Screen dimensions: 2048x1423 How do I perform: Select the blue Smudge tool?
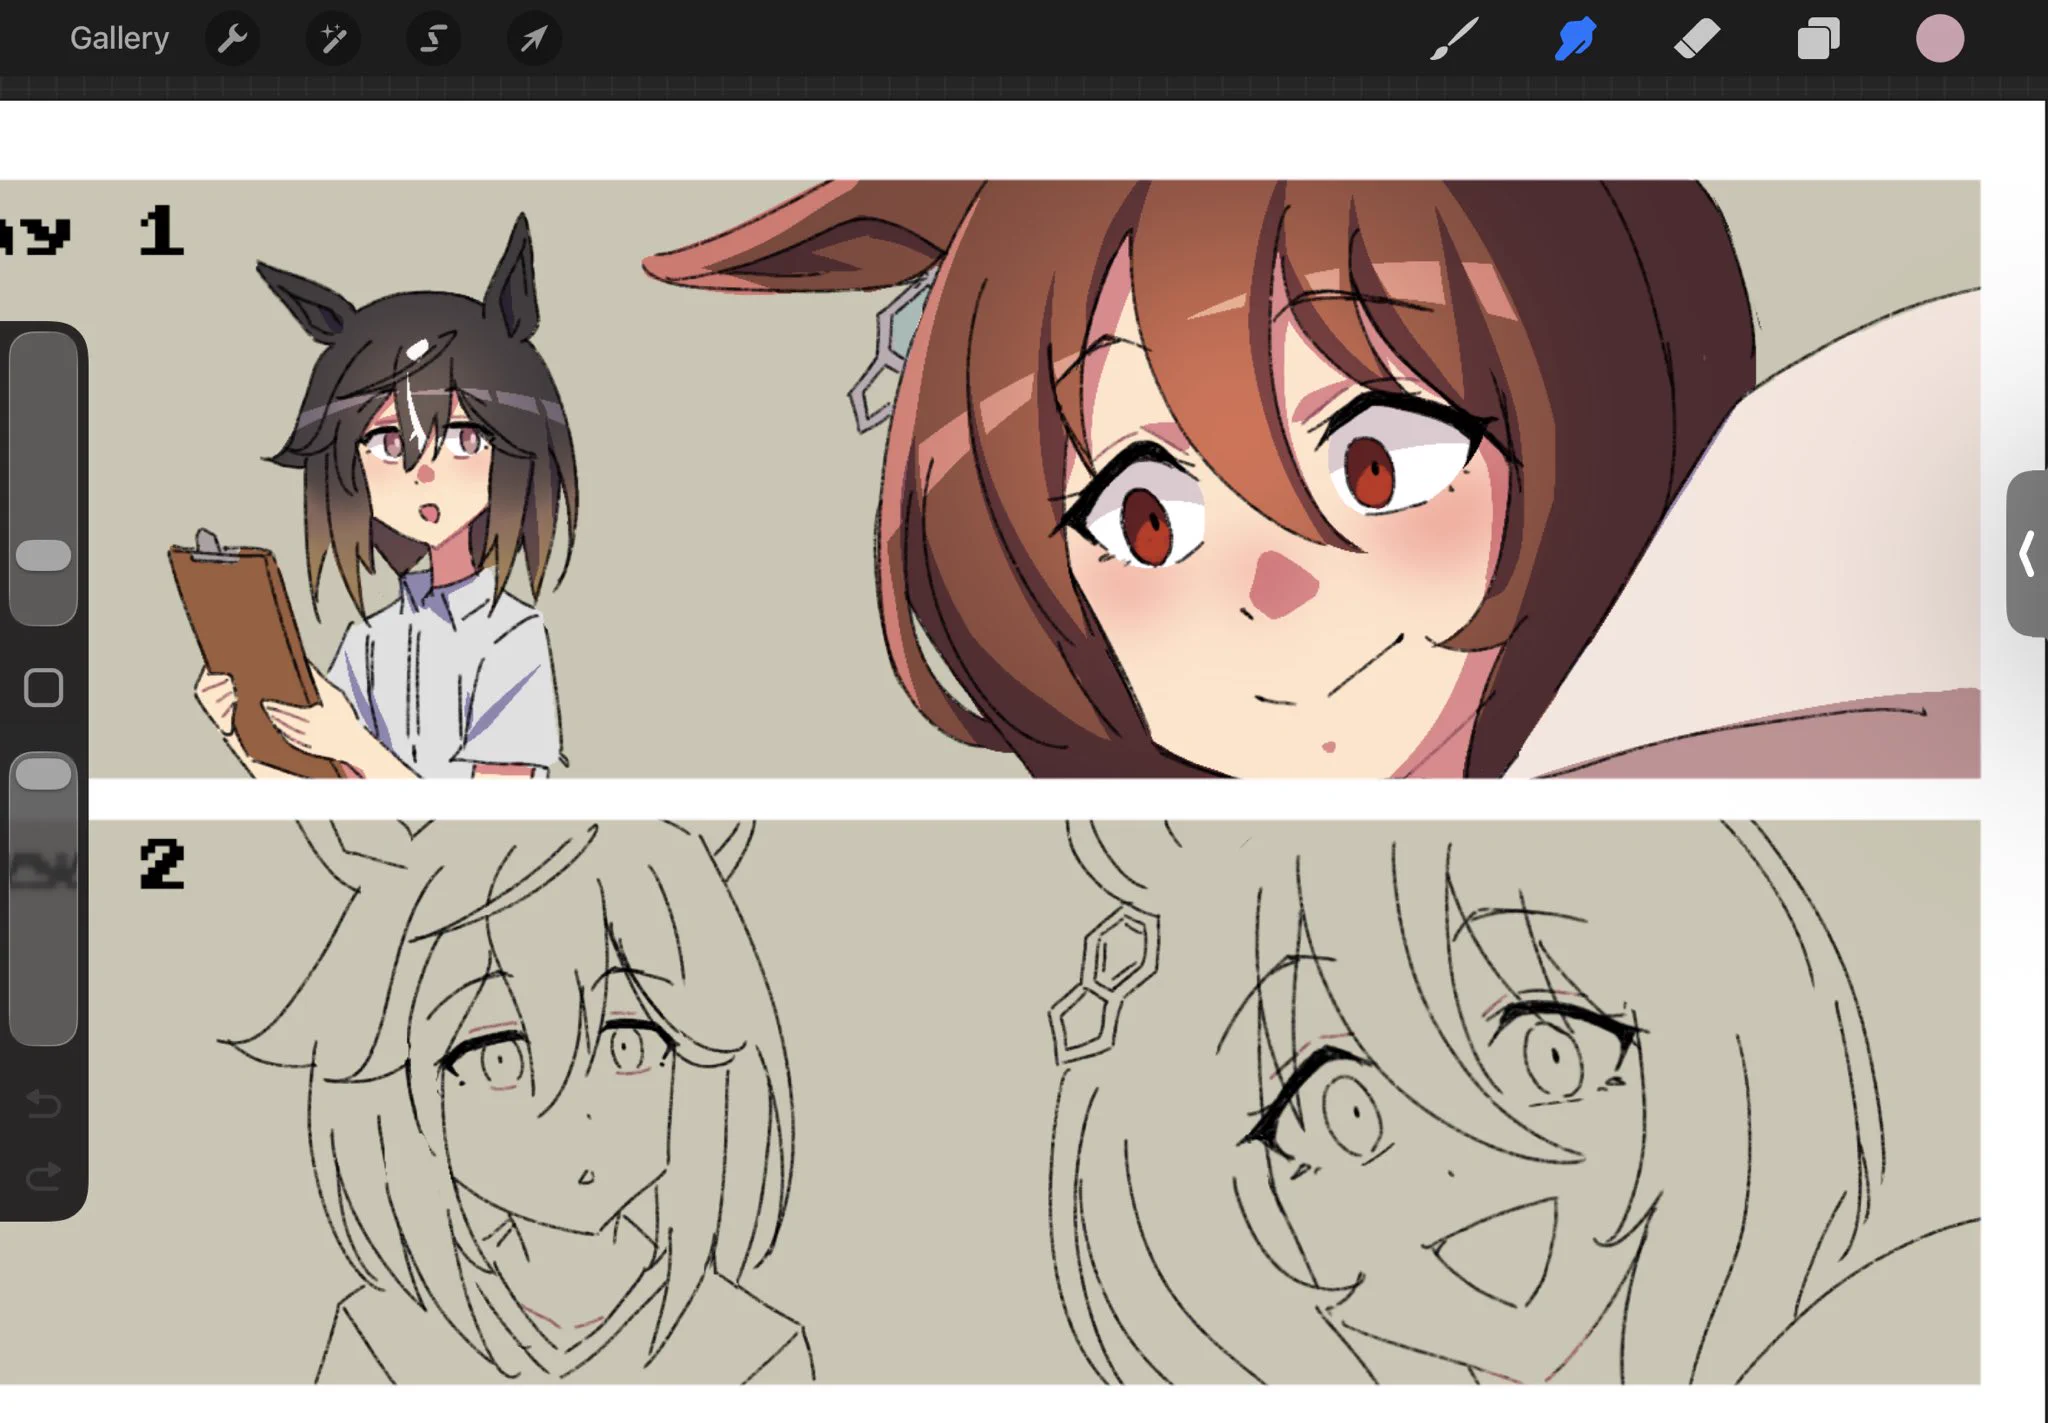(x=1575, y=39)
